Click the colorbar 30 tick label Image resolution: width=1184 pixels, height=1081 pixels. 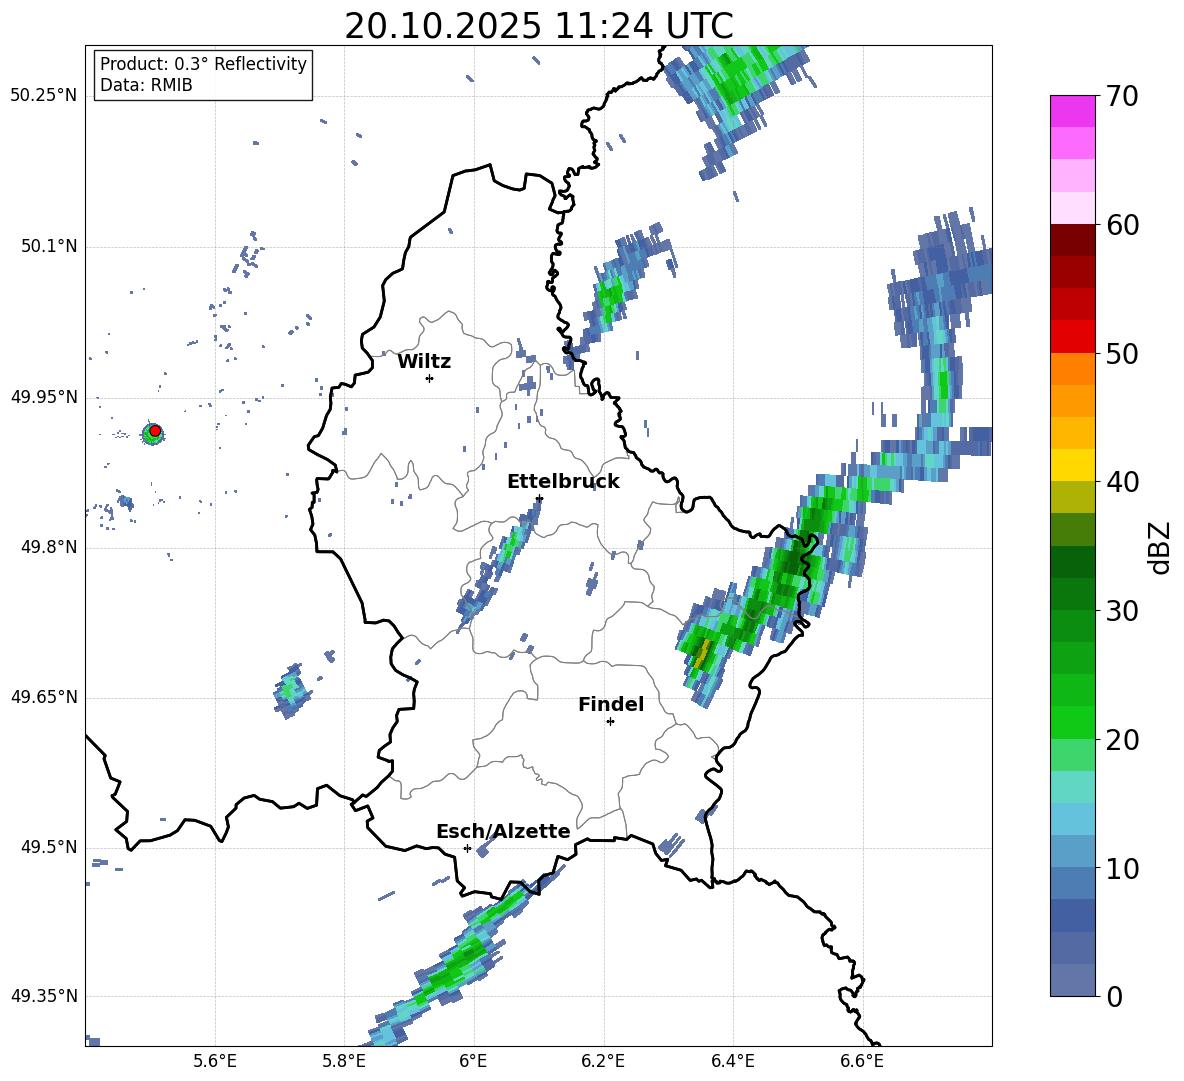[x=1122, y=611]
